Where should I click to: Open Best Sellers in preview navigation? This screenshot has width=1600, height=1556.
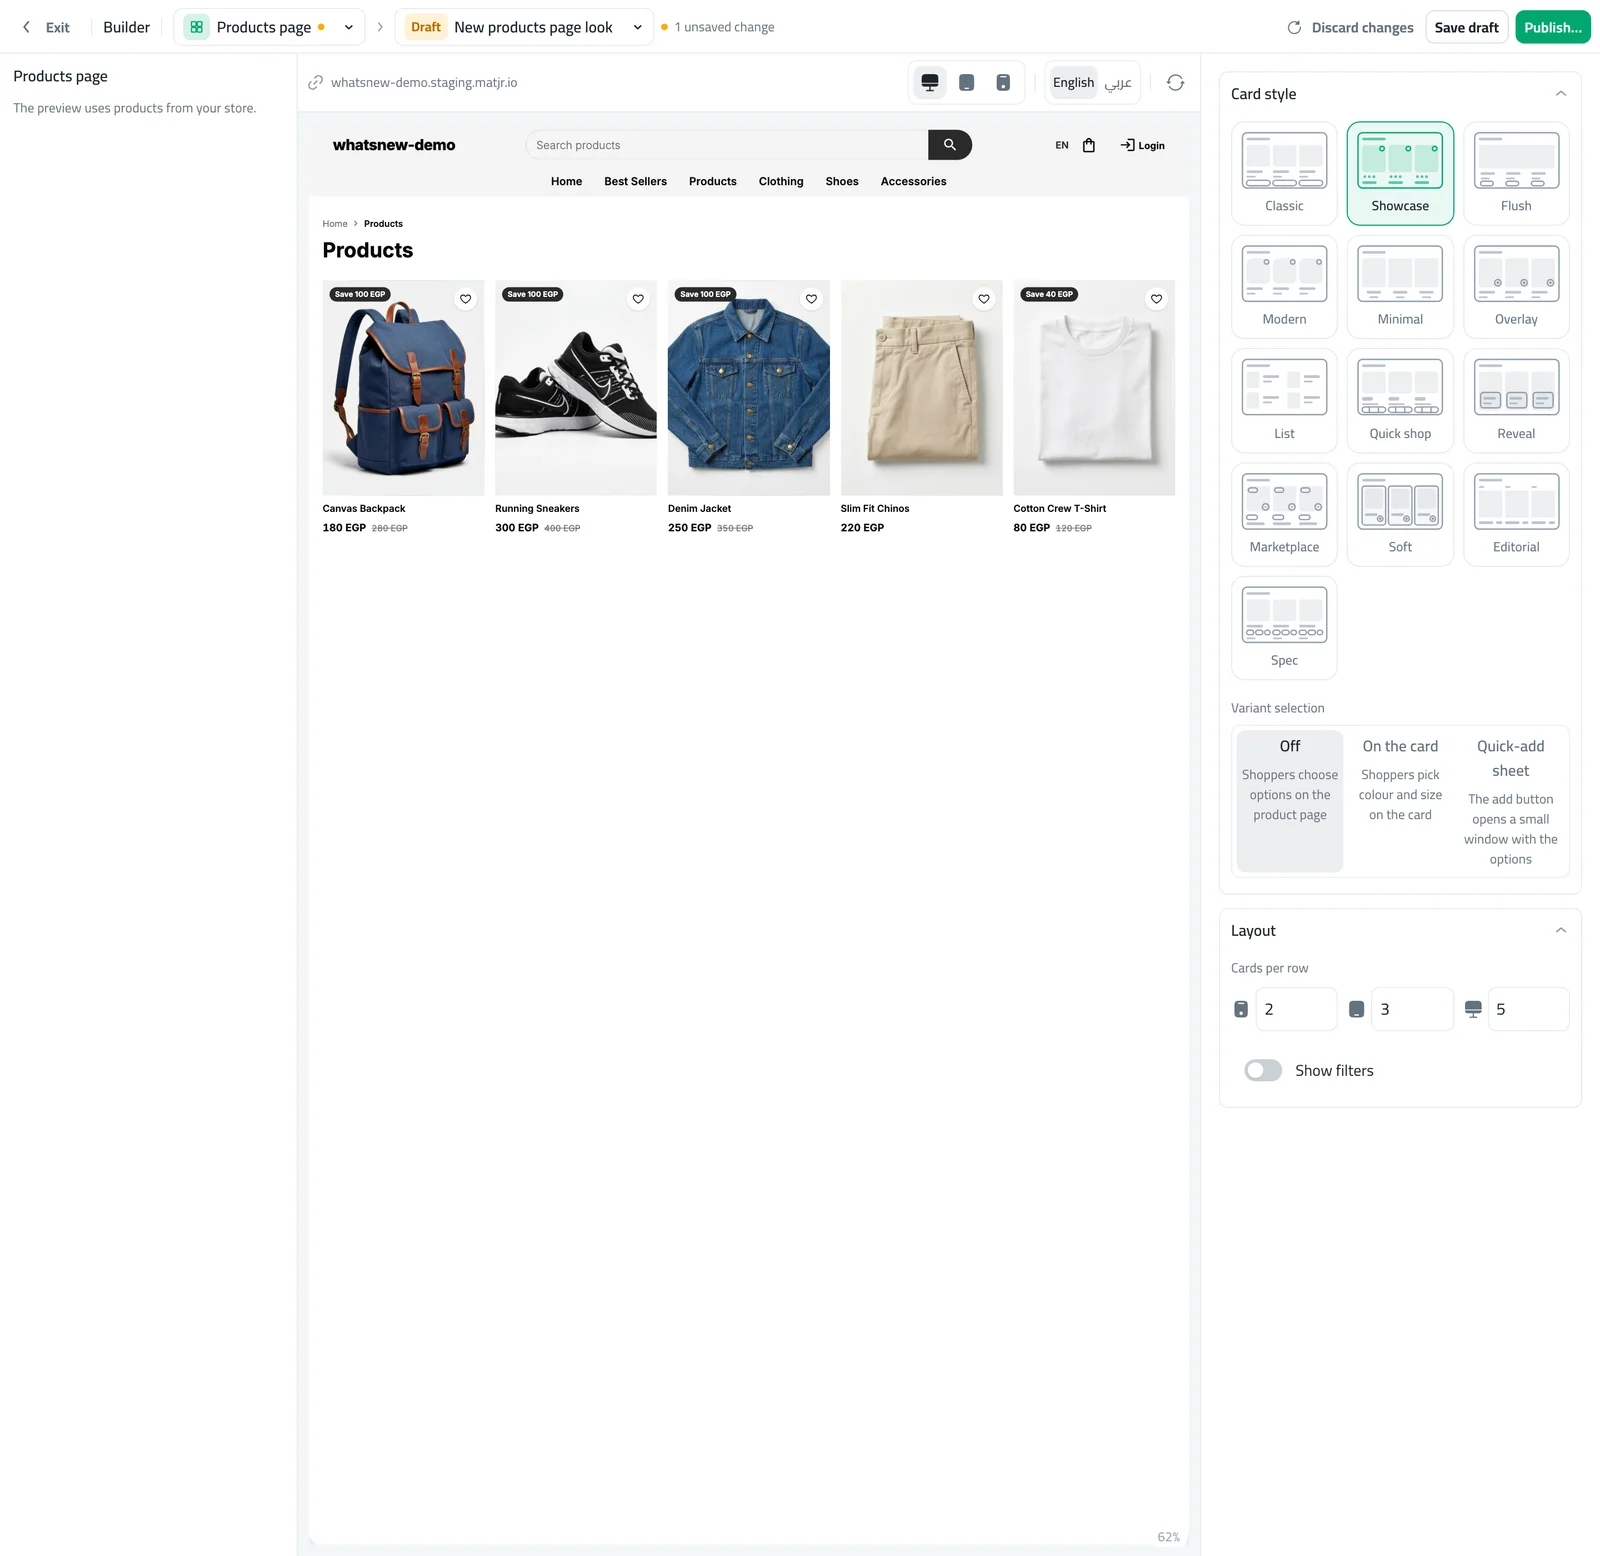pyautogui.click(x=635, y=182)
